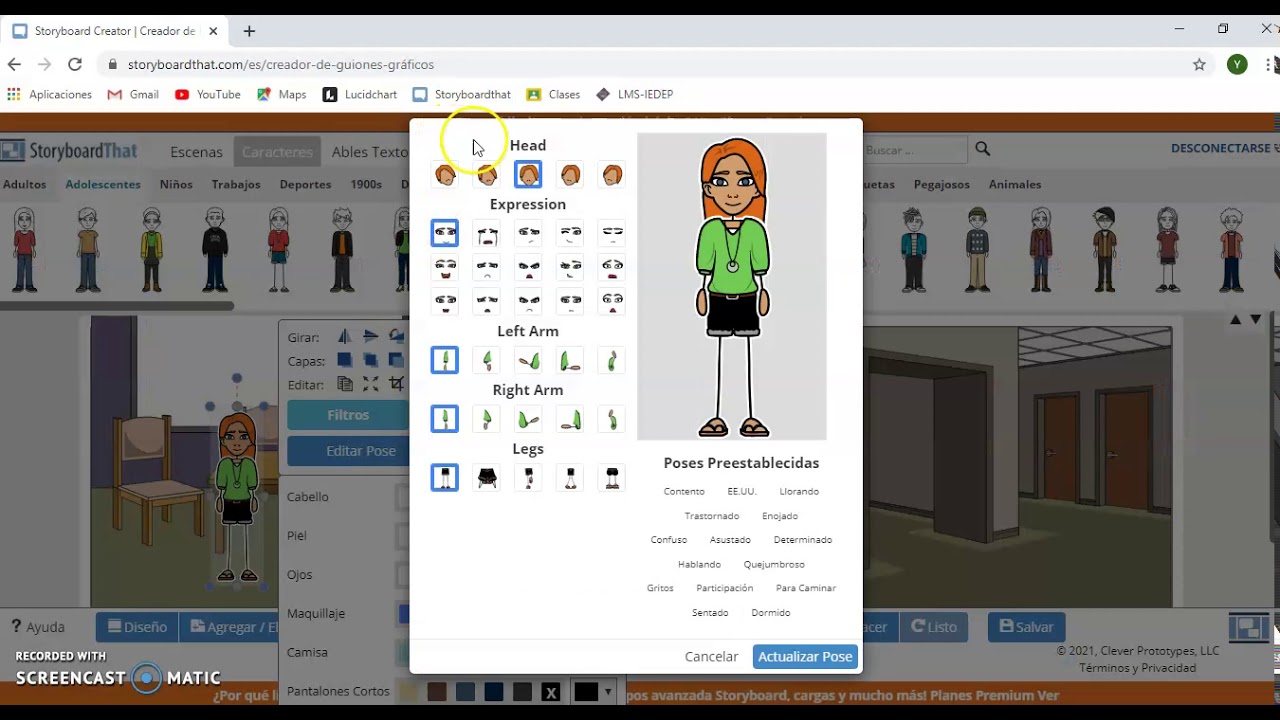Select the fourth Legs pose

tap(570, 478)
